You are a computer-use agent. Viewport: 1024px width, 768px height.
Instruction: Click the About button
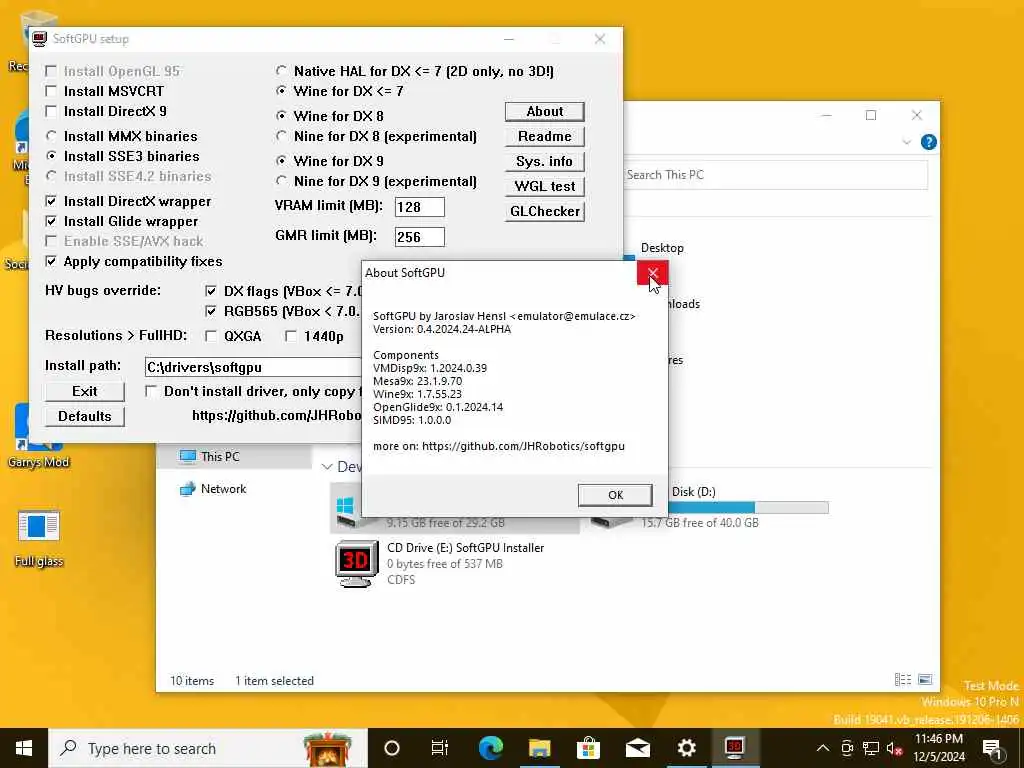tap(545, 112)
